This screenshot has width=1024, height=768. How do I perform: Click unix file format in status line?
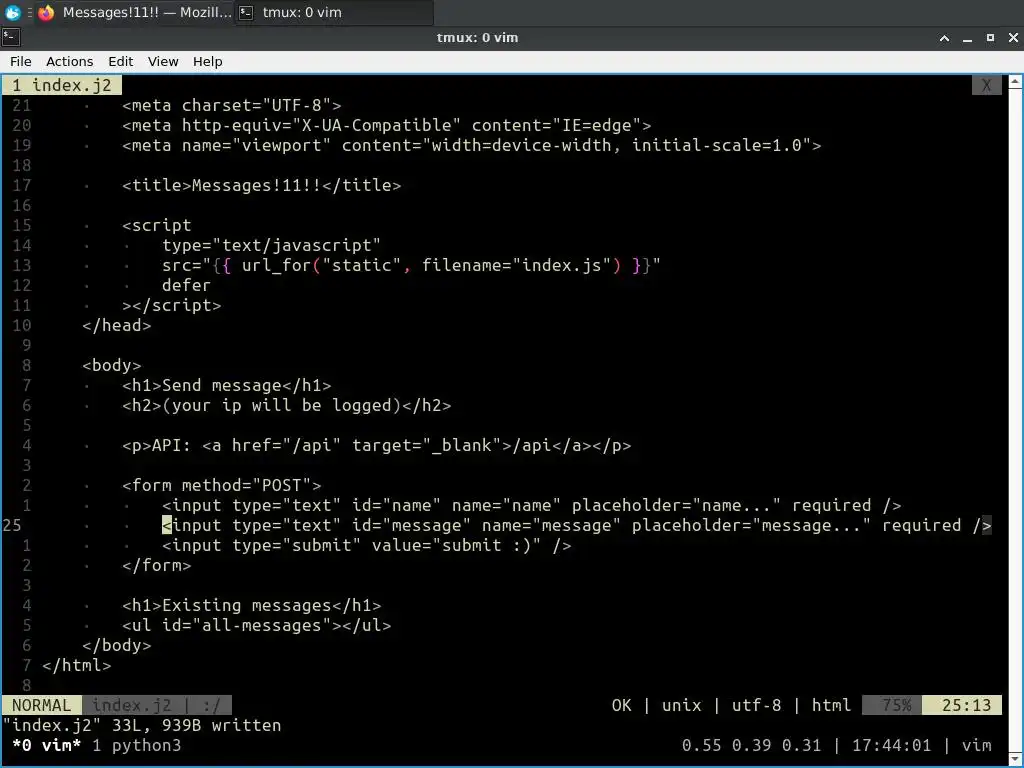pos(681,705)
